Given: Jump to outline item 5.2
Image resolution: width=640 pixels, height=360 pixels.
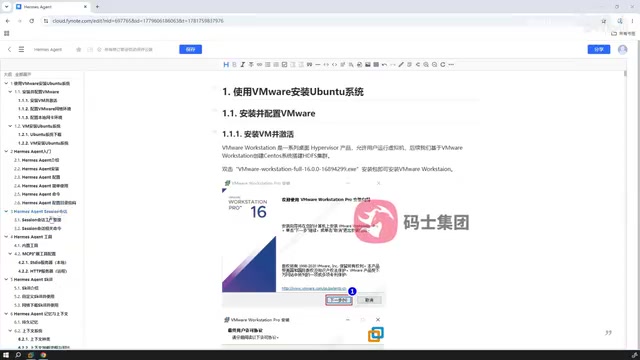Looking at the screenshot, I should click(34, 297).
